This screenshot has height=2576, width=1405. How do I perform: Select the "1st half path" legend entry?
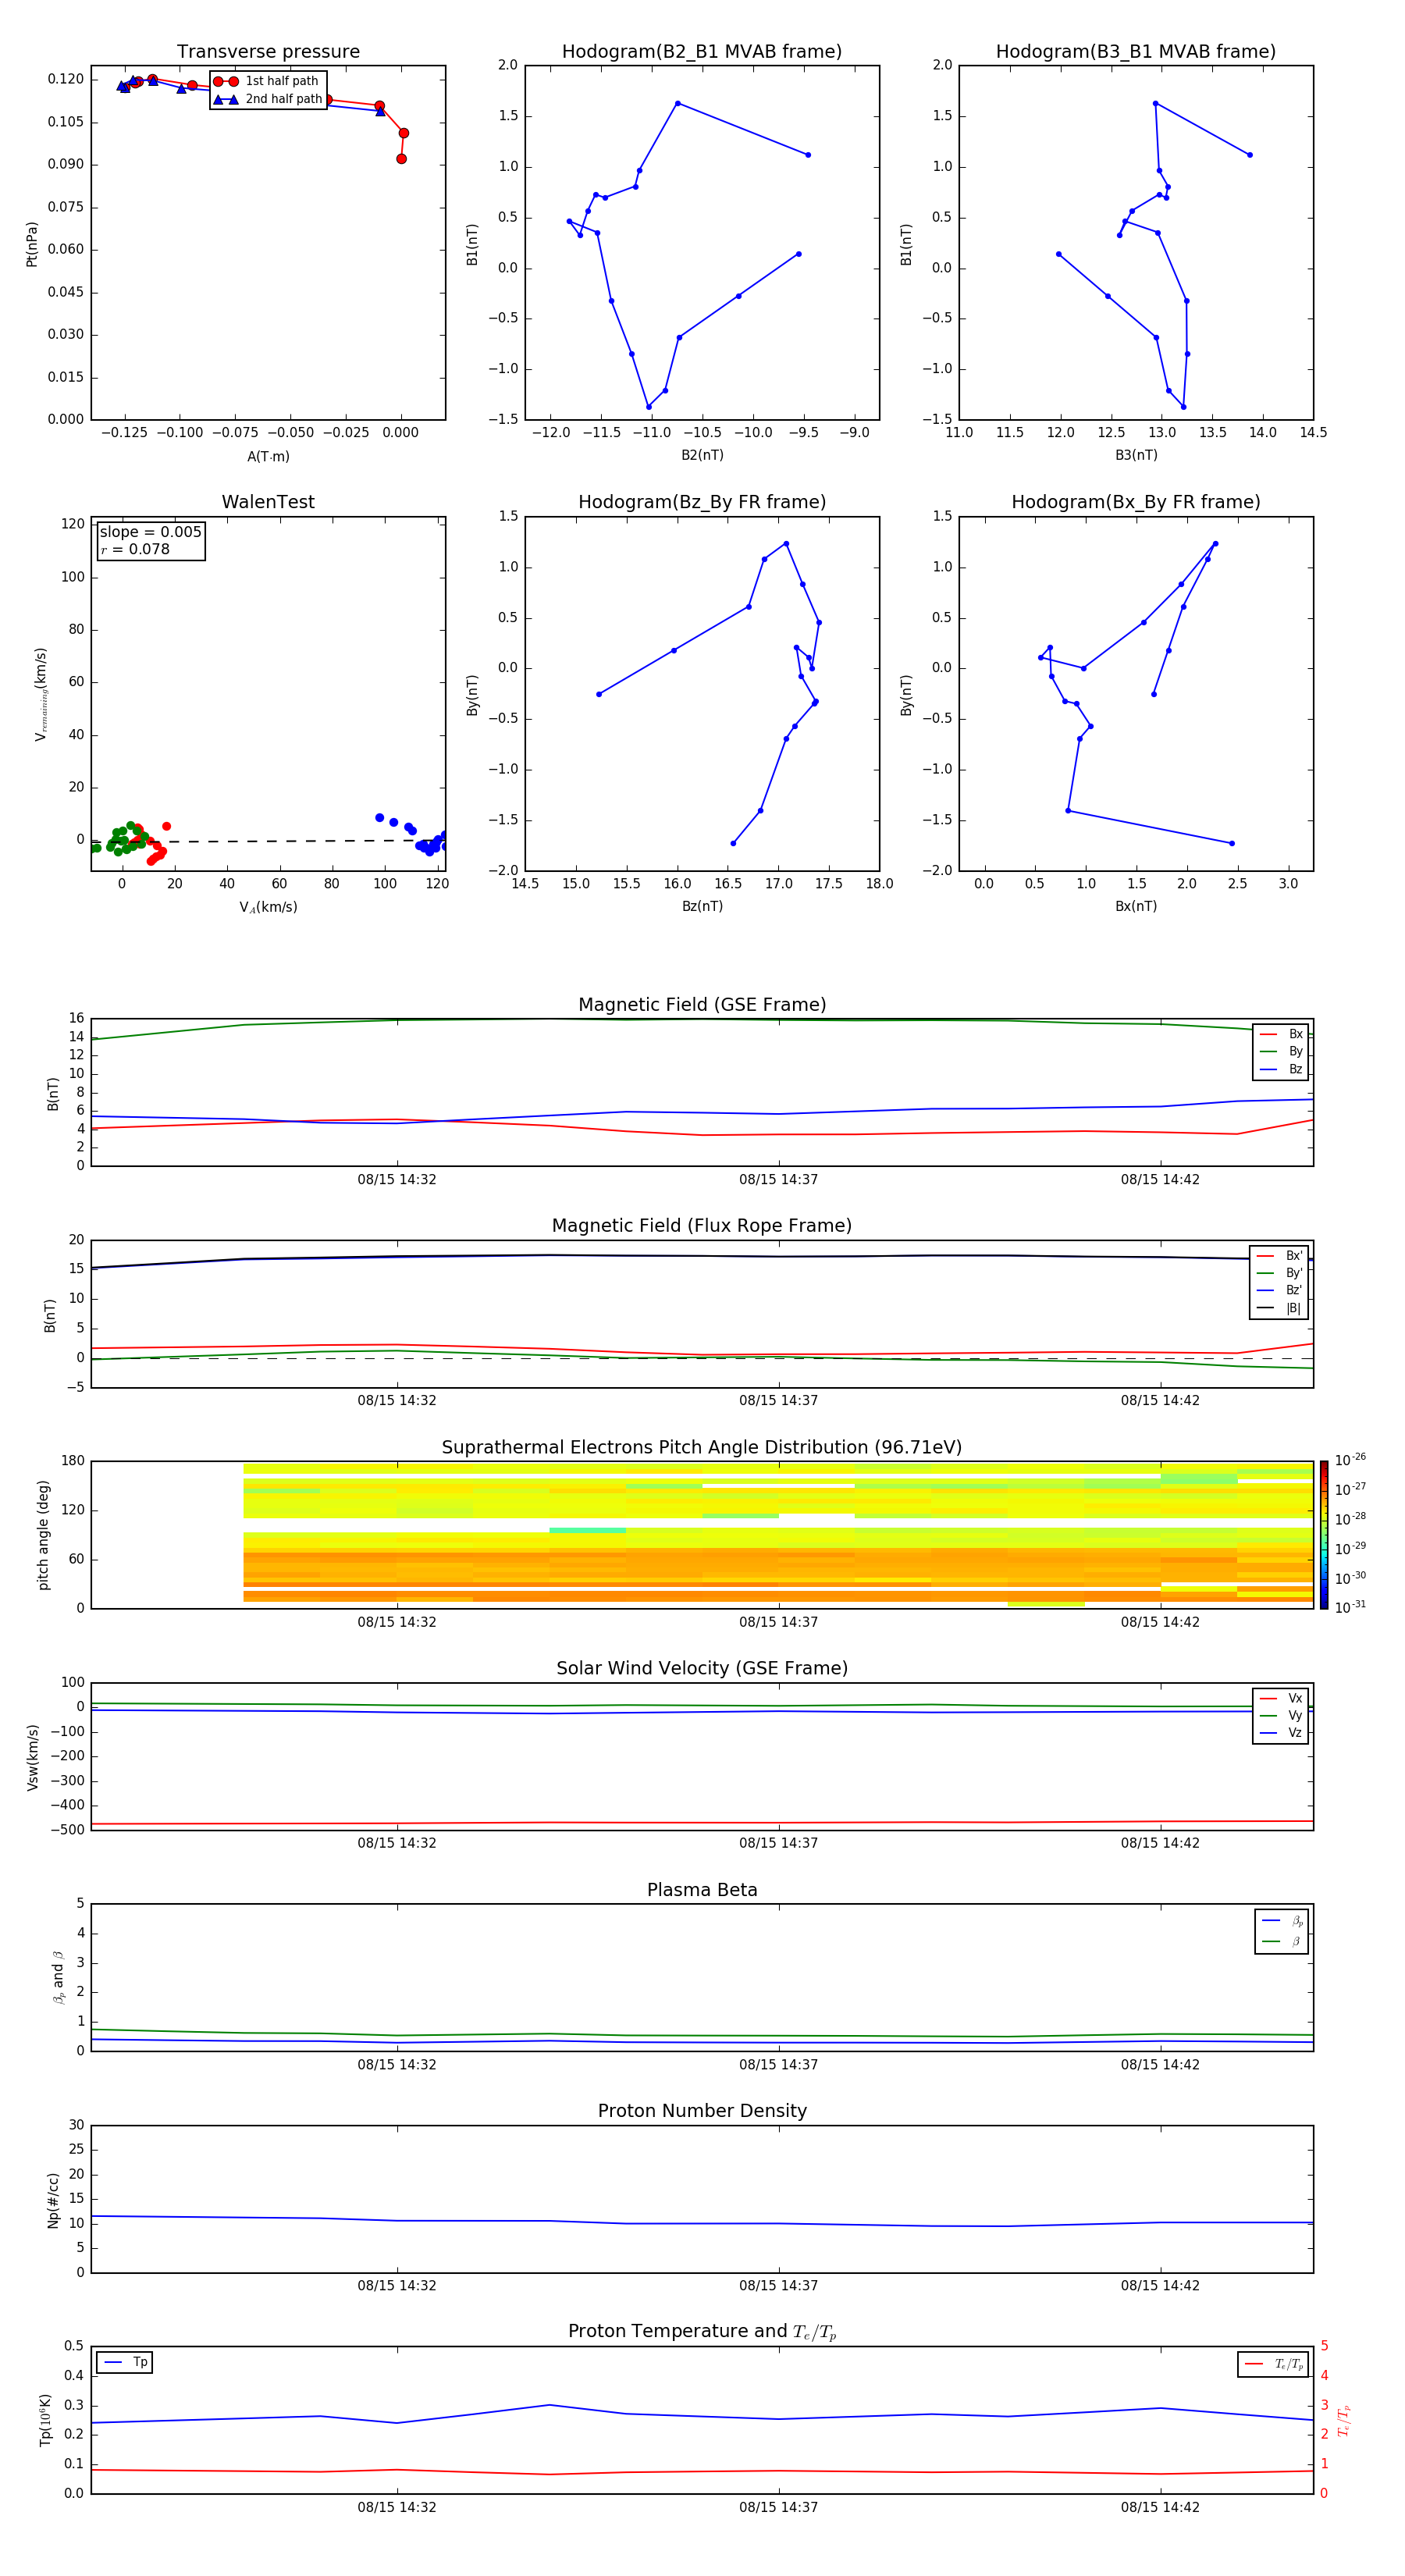[268, 81]
